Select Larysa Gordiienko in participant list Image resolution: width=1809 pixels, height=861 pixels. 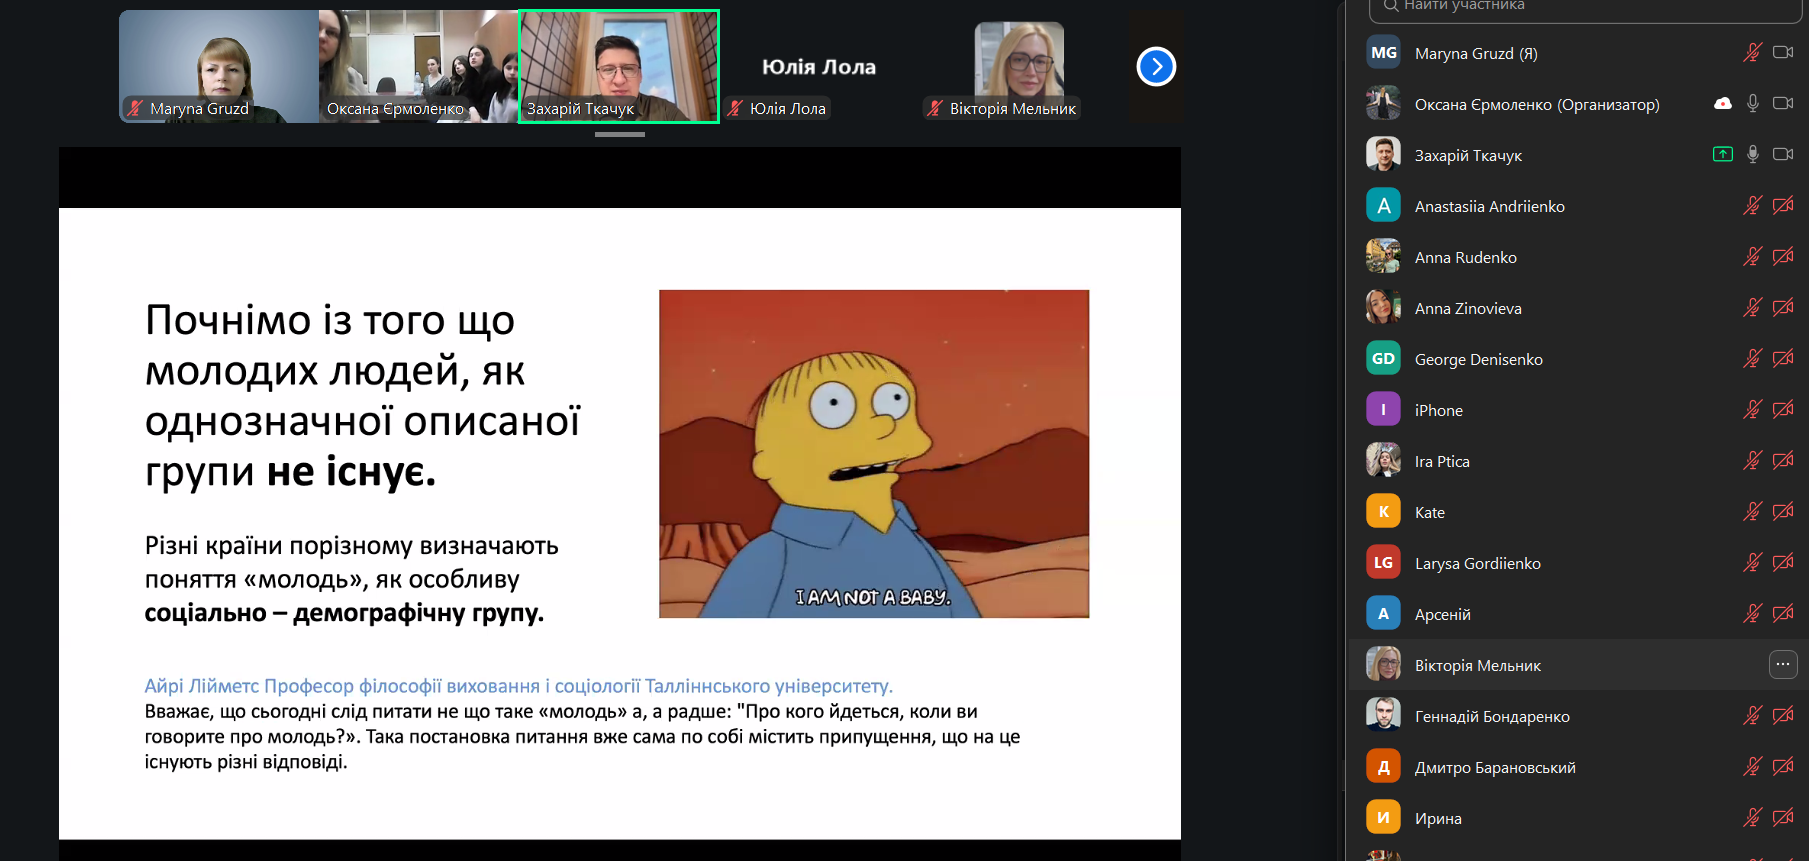click(x=1477, y=563)
